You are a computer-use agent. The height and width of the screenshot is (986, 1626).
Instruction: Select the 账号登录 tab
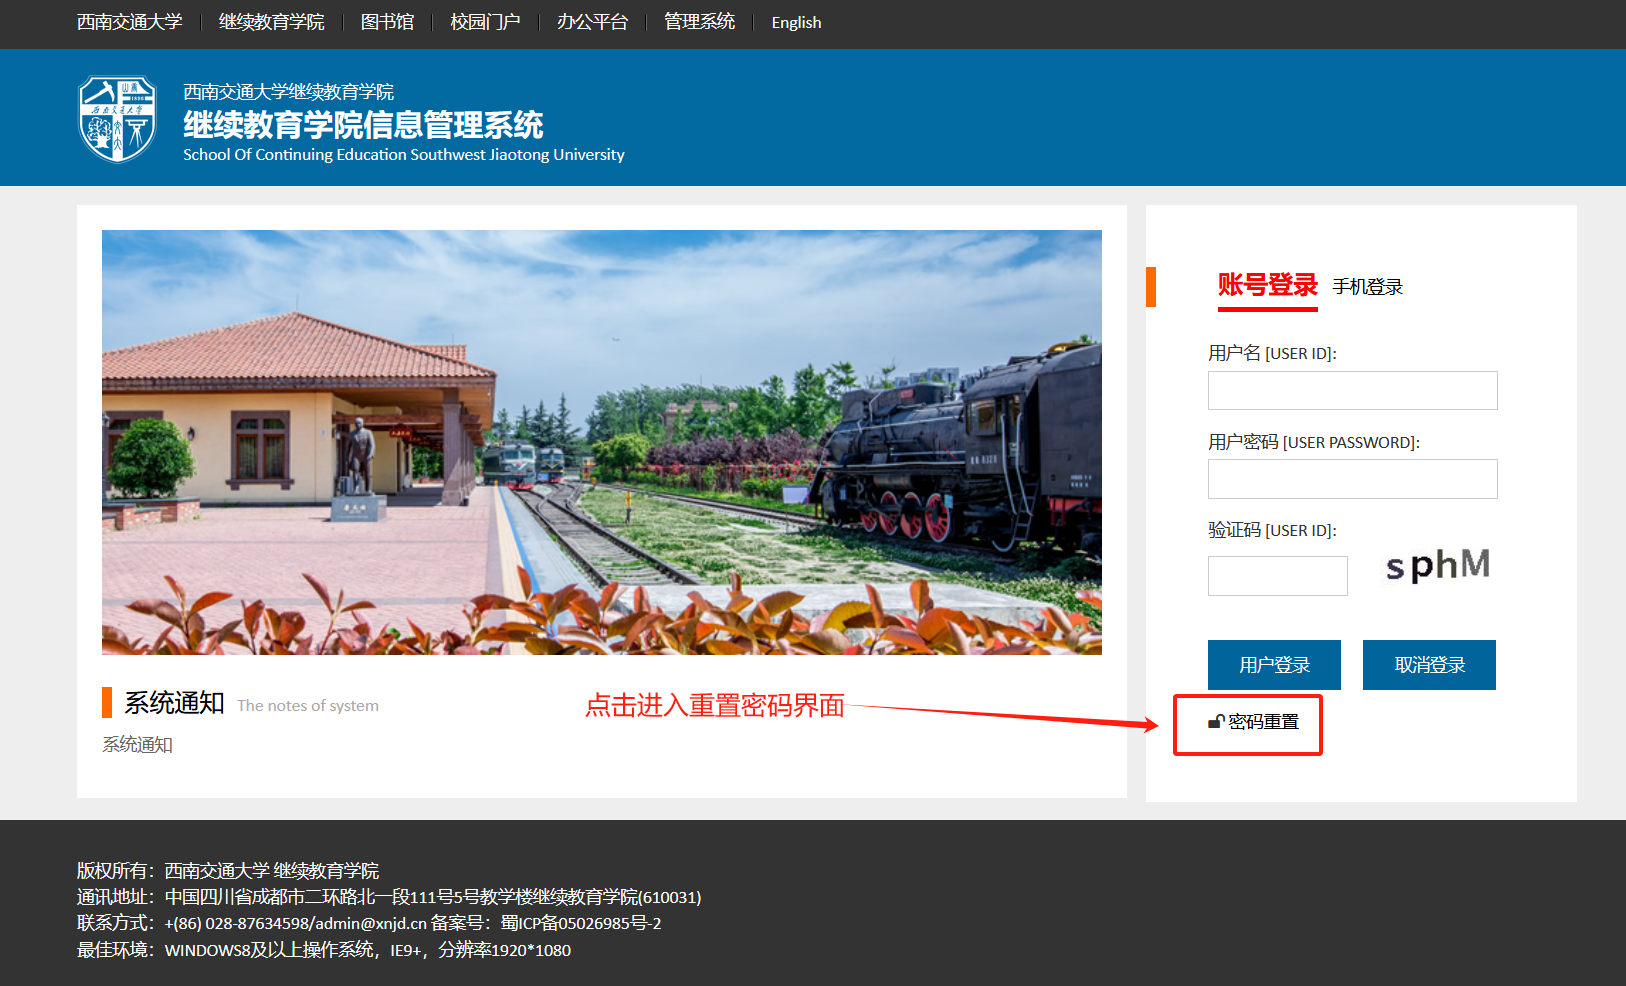click(1267, 286)
